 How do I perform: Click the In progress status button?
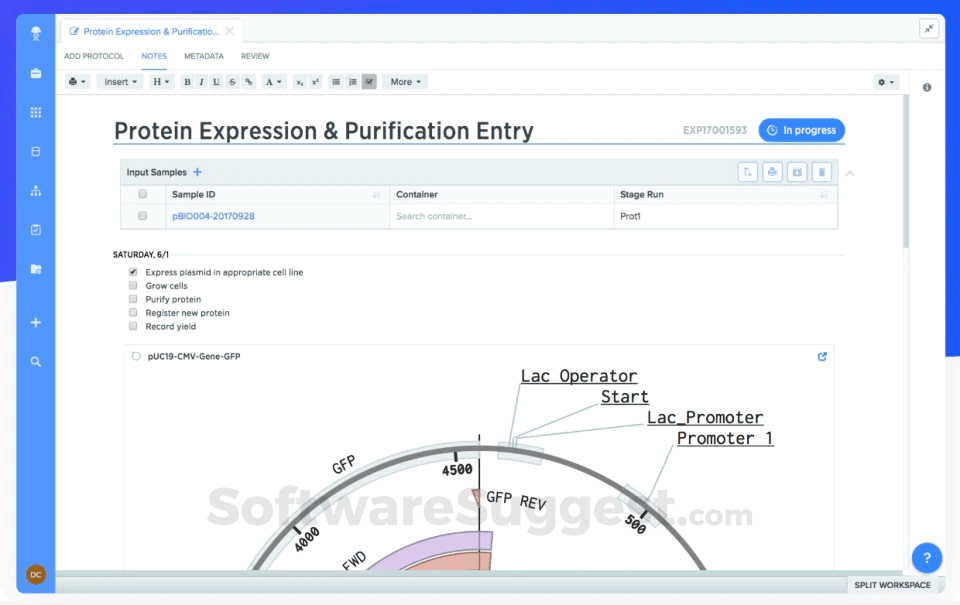(801, 130)
